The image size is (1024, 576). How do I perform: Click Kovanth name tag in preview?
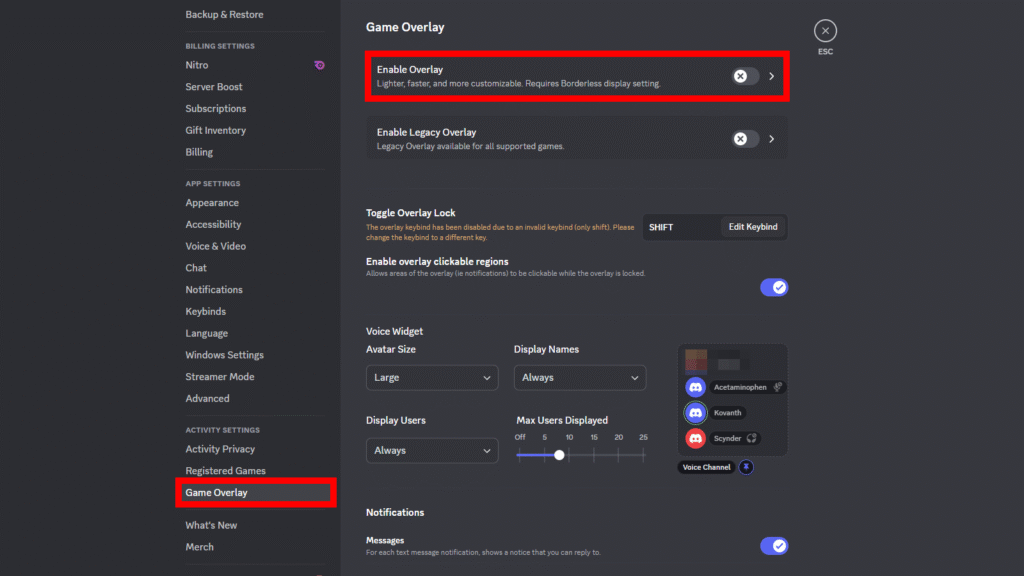728,413
